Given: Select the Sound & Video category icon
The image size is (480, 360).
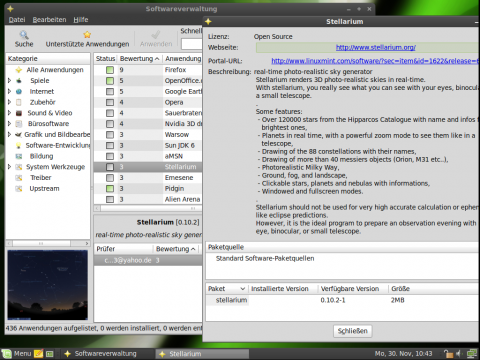Looking at the screenshot, I should (x=19, y=113).
